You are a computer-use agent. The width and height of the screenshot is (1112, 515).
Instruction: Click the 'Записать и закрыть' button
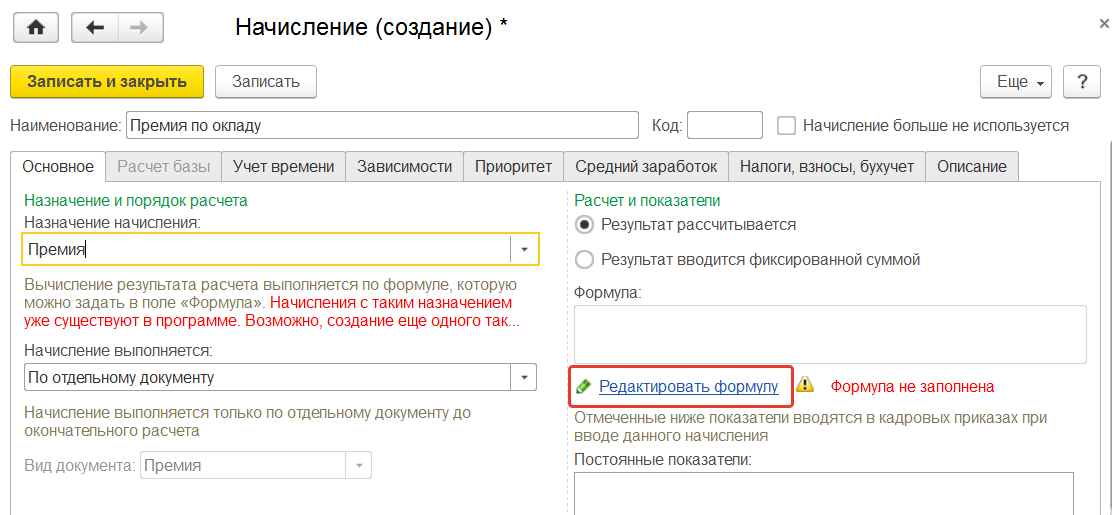(x=107, y=82)
